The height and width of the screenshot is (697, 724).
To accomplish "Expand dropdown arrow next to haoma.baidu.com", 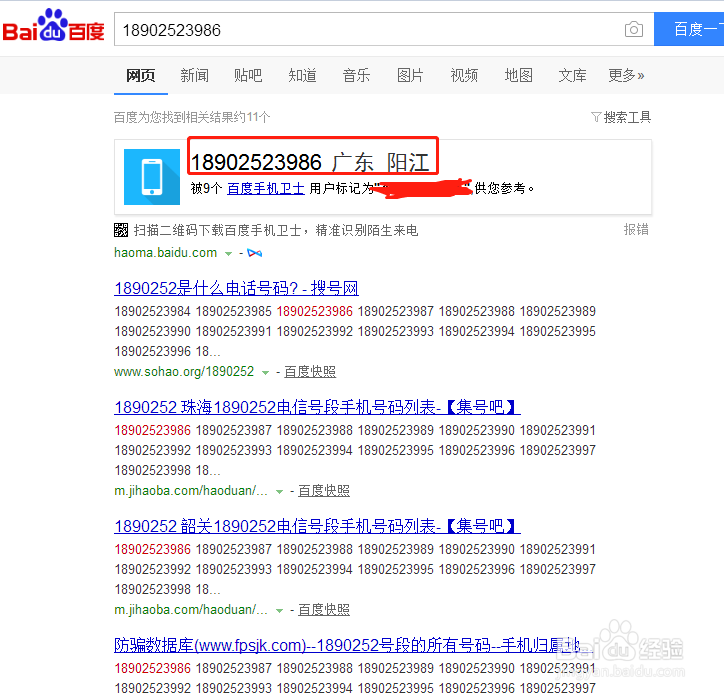I will click(x=228, y=253).
